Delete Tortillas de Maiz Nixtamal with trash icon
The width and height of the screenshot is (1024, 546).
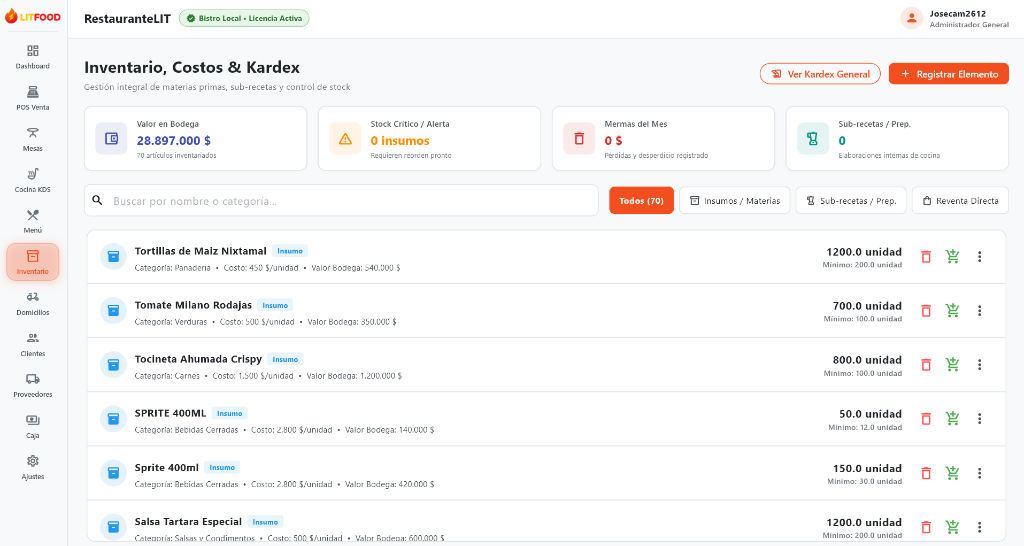(926, 257)
